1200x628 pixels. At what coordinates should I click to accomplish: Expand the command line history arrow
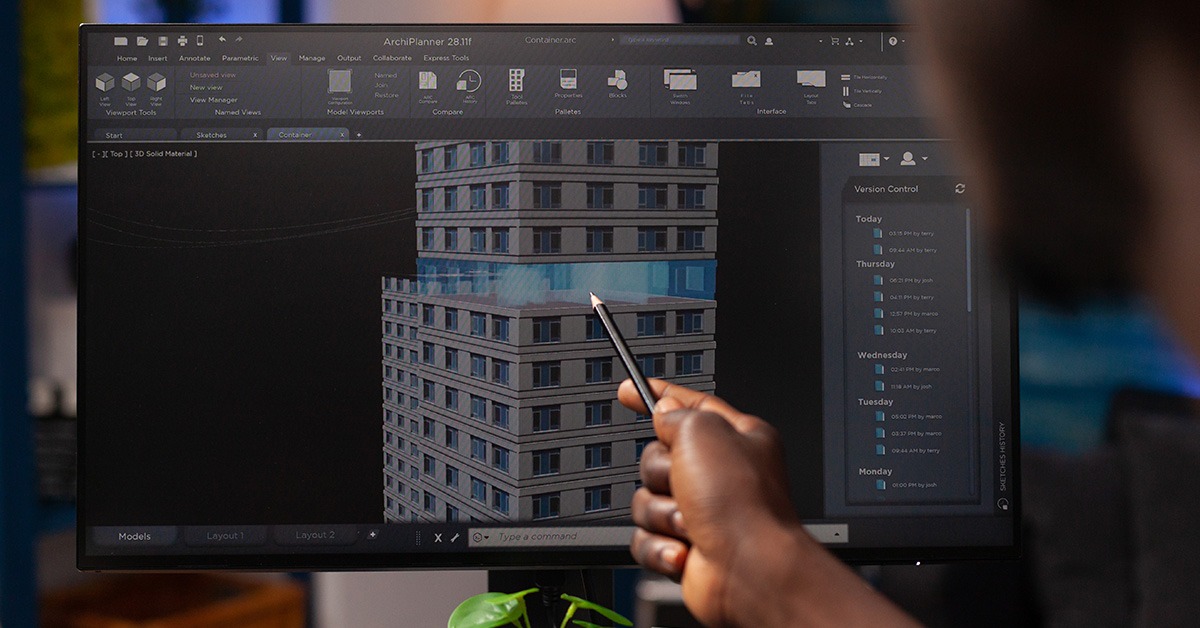tap(836, 535)
